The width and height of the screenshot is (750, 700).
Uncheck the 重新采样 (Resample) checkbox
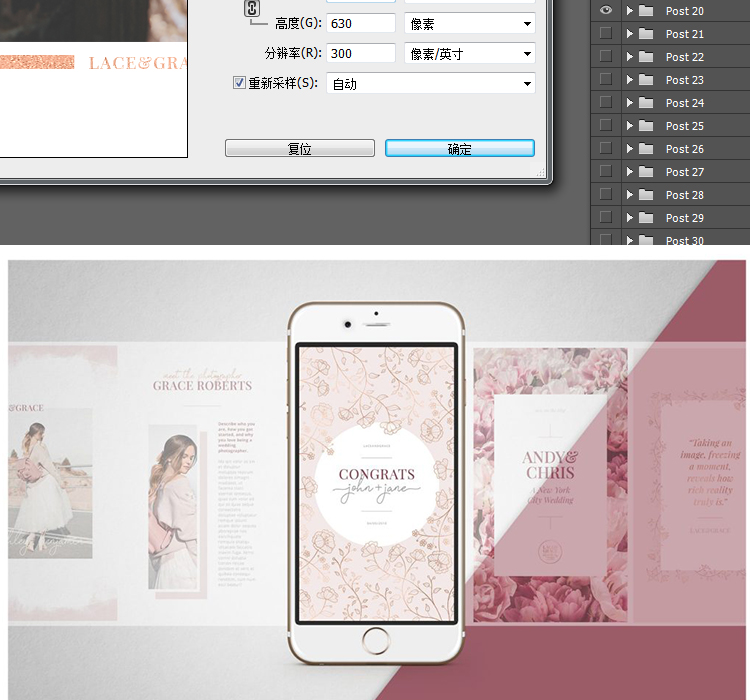[x=240, y=83]
